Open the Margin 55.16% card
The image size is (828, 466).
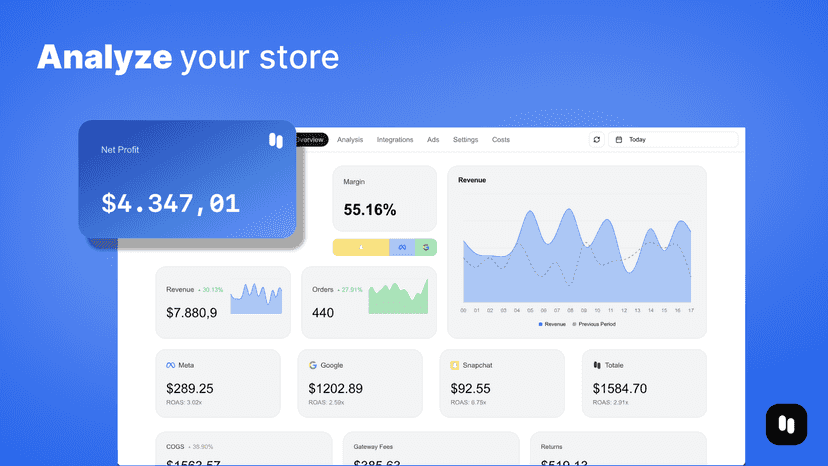(x=384, y=199)
